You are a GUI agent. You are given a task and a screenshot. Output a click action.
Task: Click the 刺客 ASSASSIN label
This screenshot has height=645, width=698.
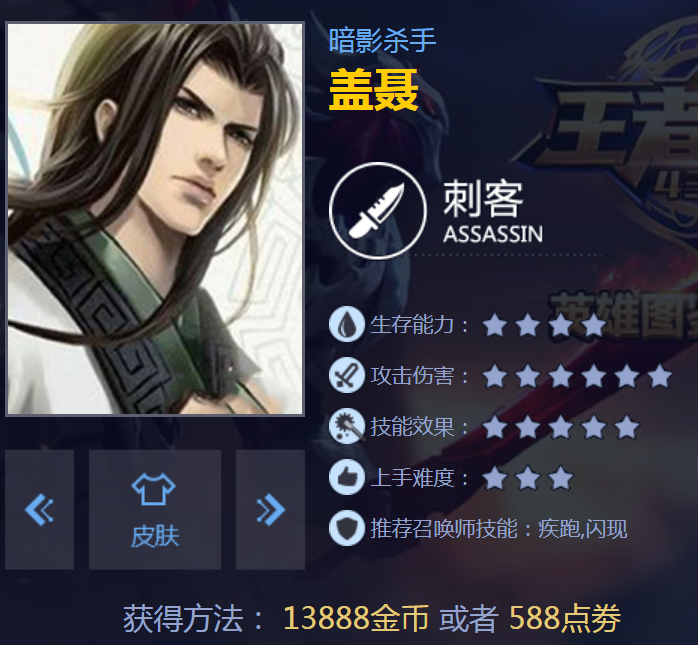(493, 211)
